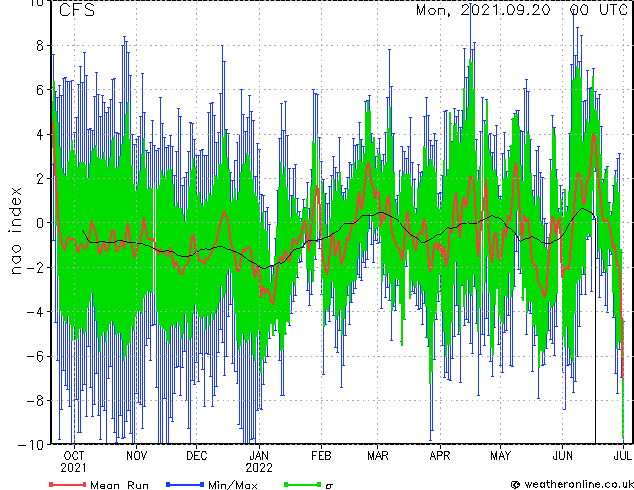Click the CFS model label
This screenshot has width=634, height=490.
click(77, 10)
